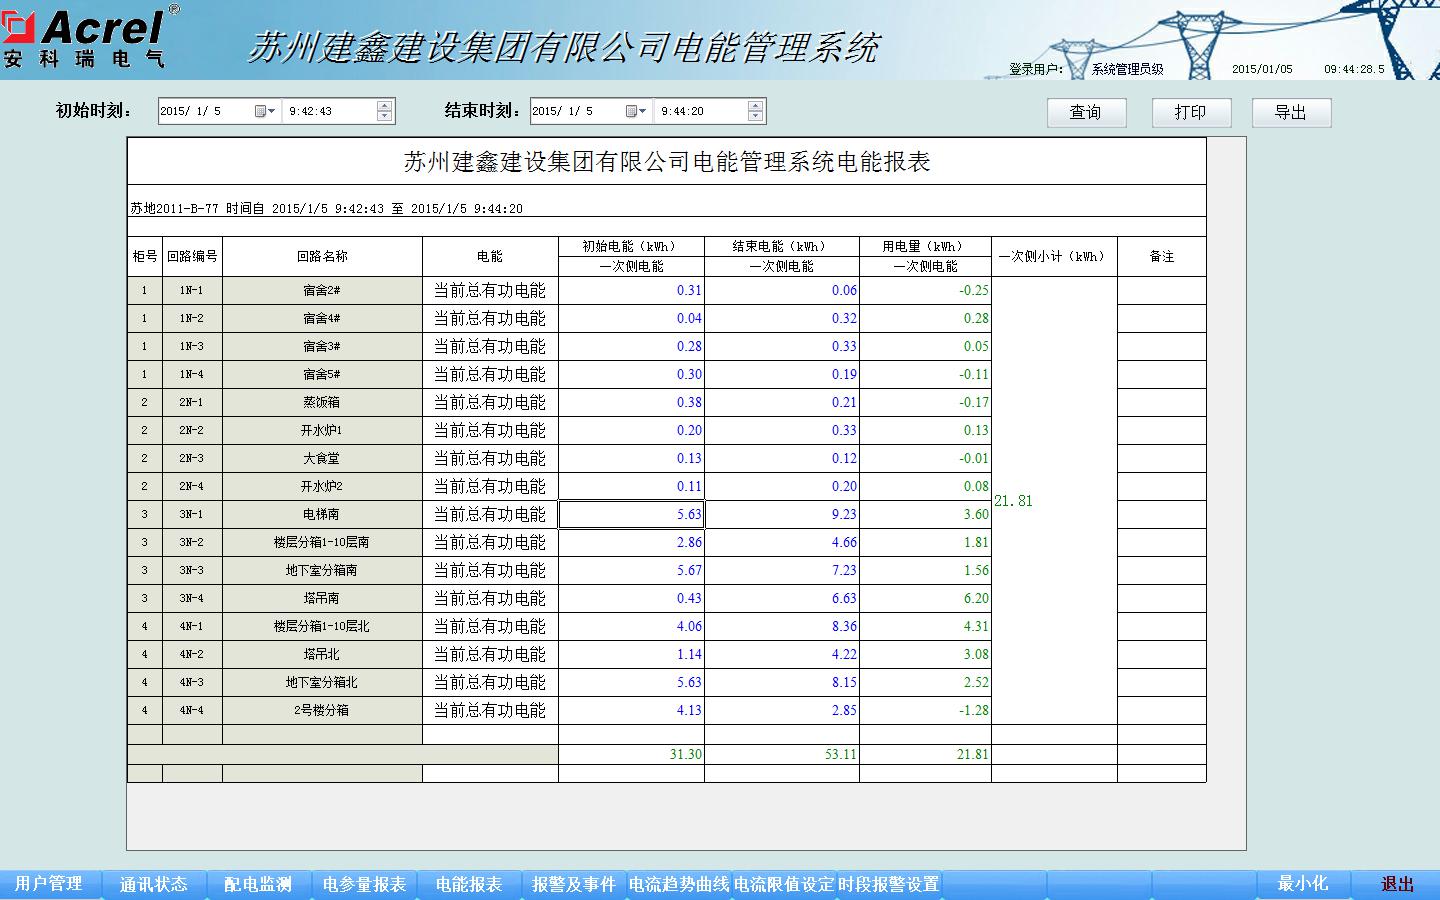
Task: Open the 用户管理 tab
Action: pyautogui.click(x=49, y=884)
